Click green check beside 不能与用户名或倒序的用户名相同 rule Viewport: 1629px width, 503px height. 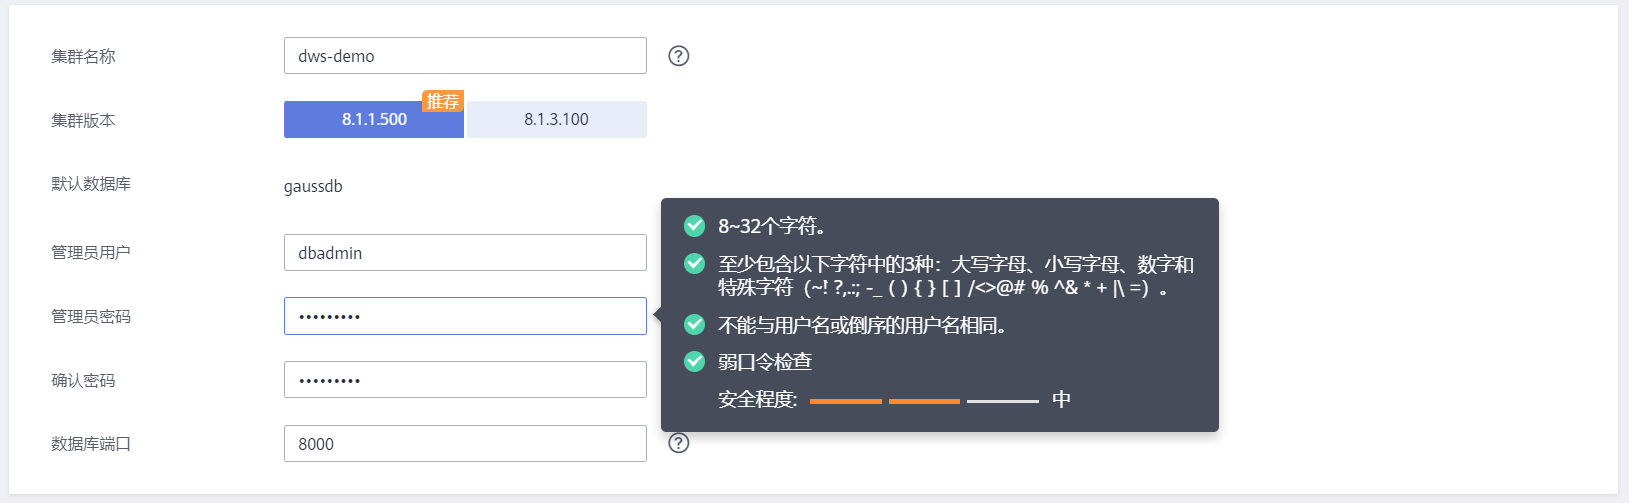point(694,325)
